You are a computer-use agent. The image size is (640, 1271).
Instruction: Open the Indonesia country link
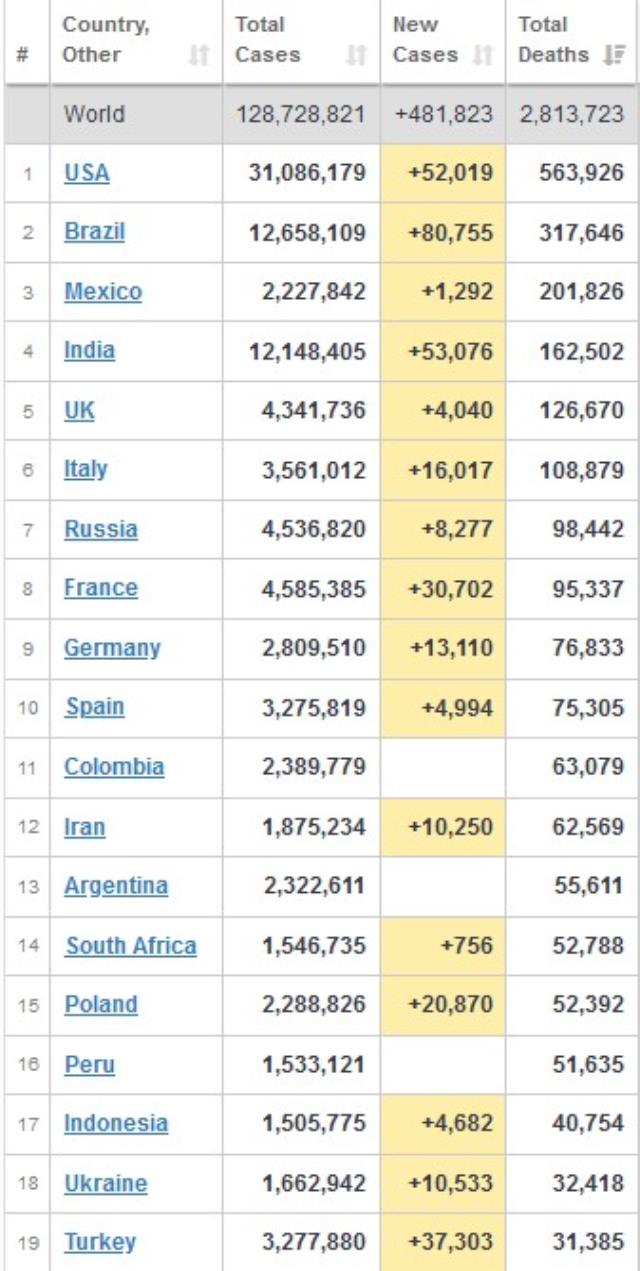(116, 1123)
